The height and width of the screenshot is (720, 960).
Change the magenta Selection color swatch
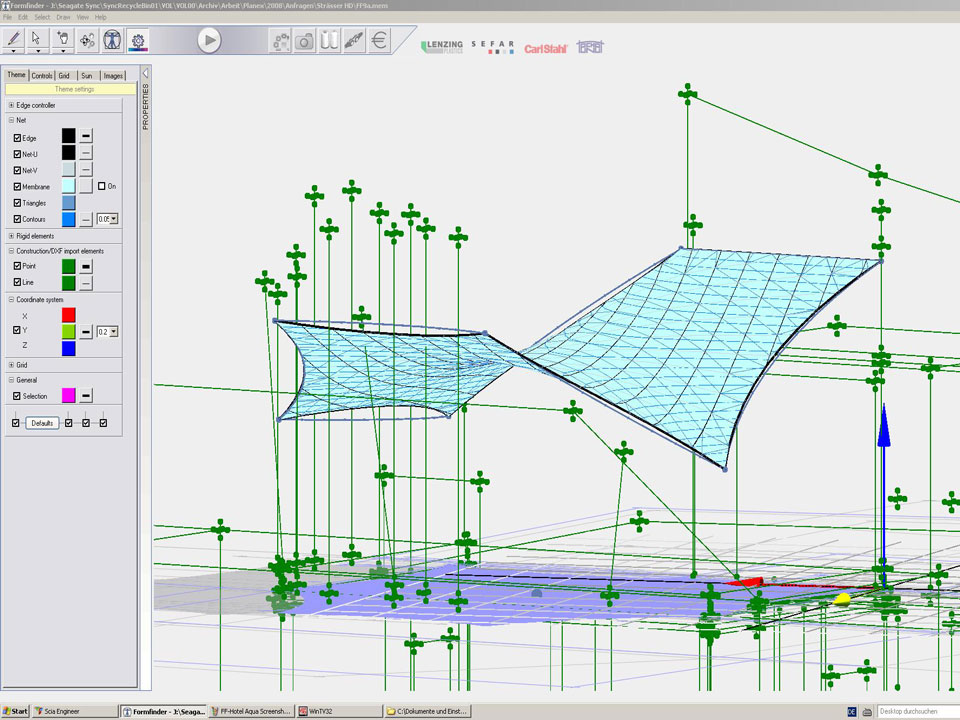click(x=68, y=396)
